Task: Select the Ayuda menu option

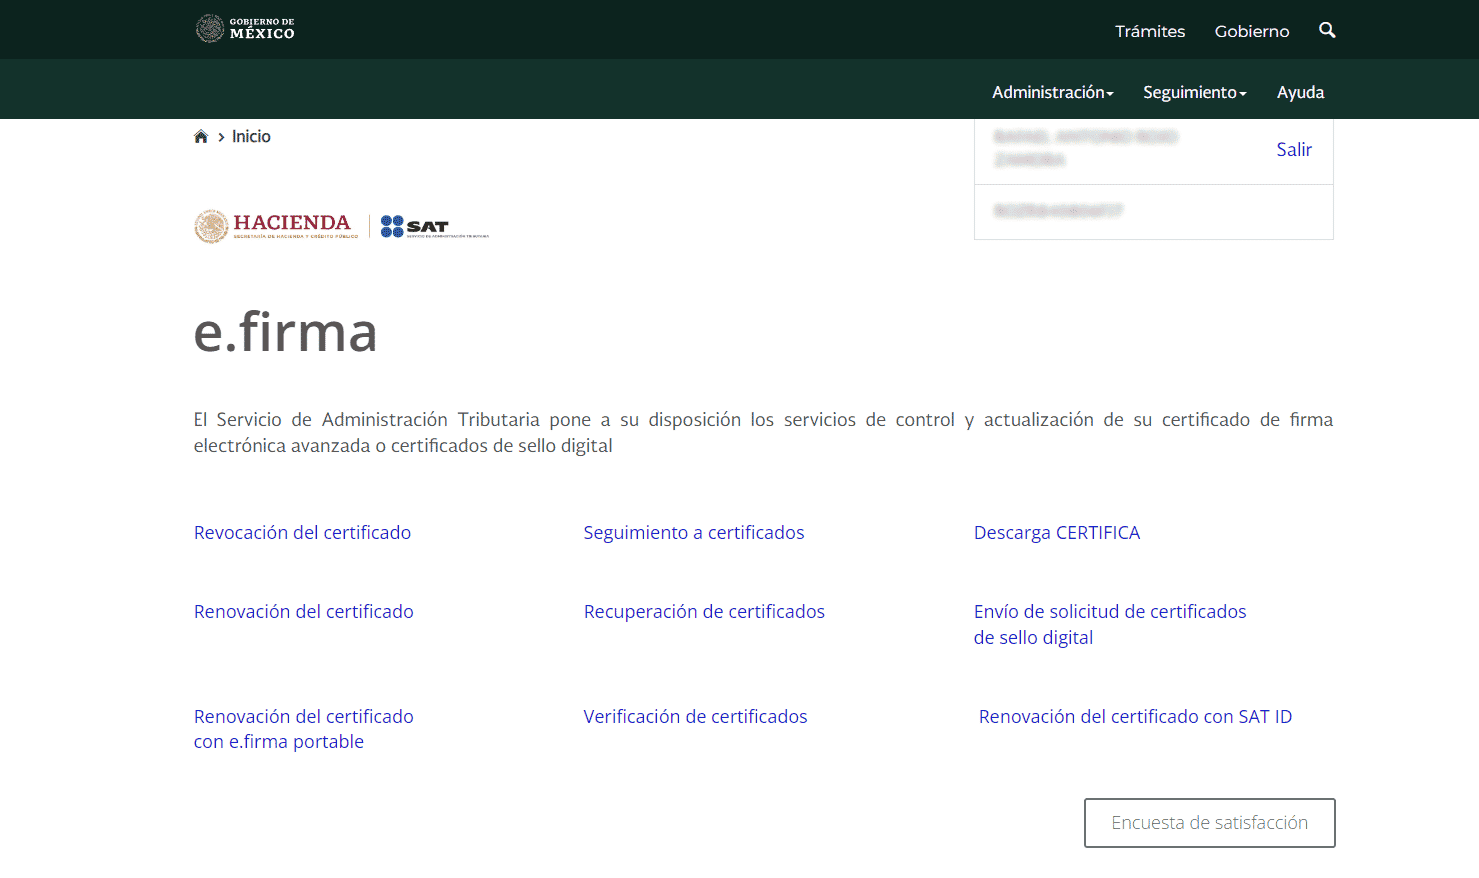Action: pyautogui.click(x=1300, y=91)
